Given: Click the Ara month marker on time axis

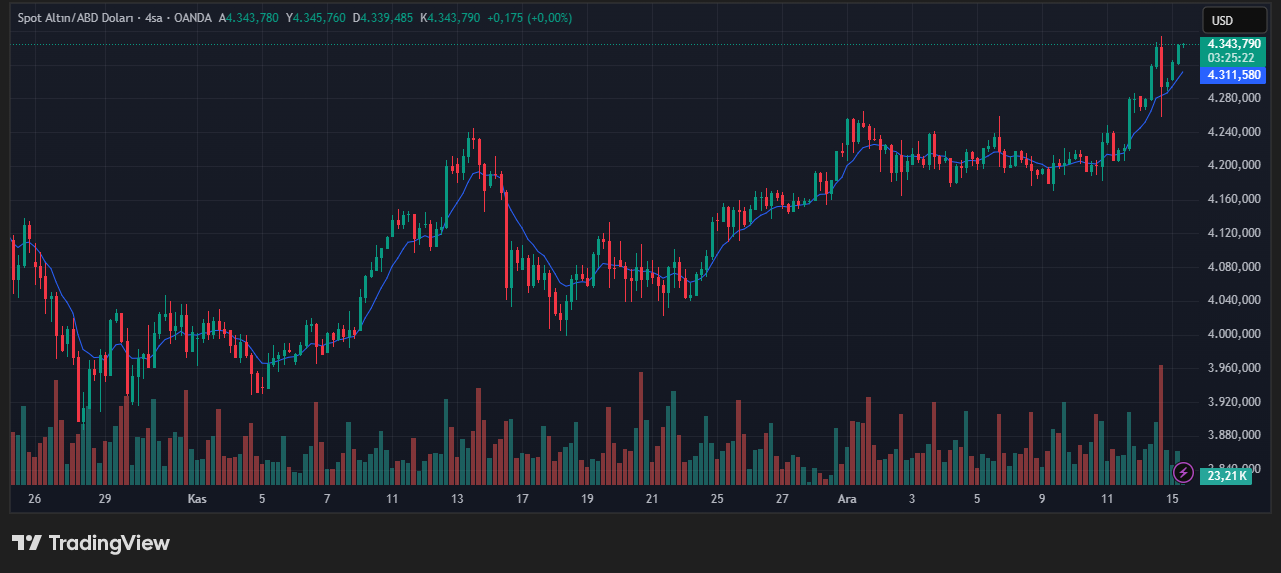Looking at the screenshot, I should tap(847, 498).
